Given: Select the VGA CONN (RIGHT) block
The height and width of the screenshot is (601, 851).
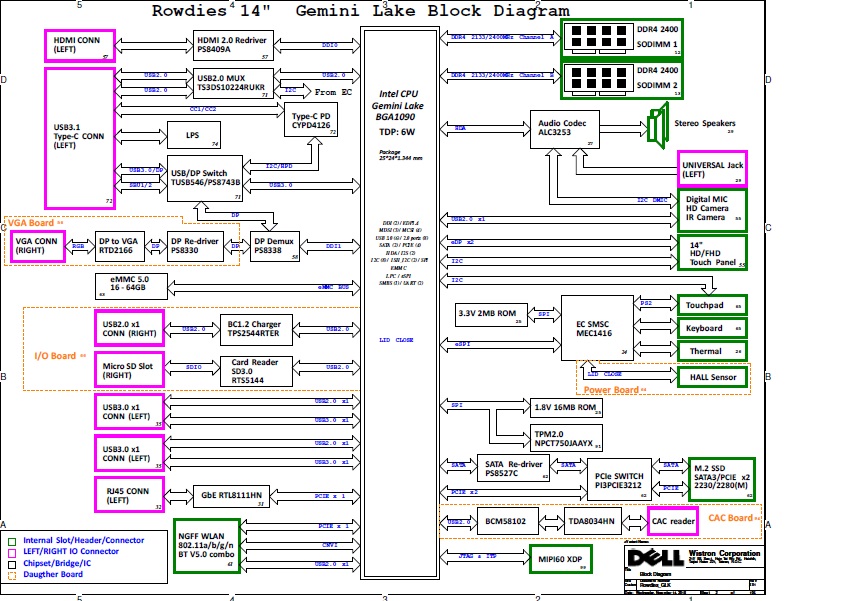Looking at the screenshot, I should (37, 246).
